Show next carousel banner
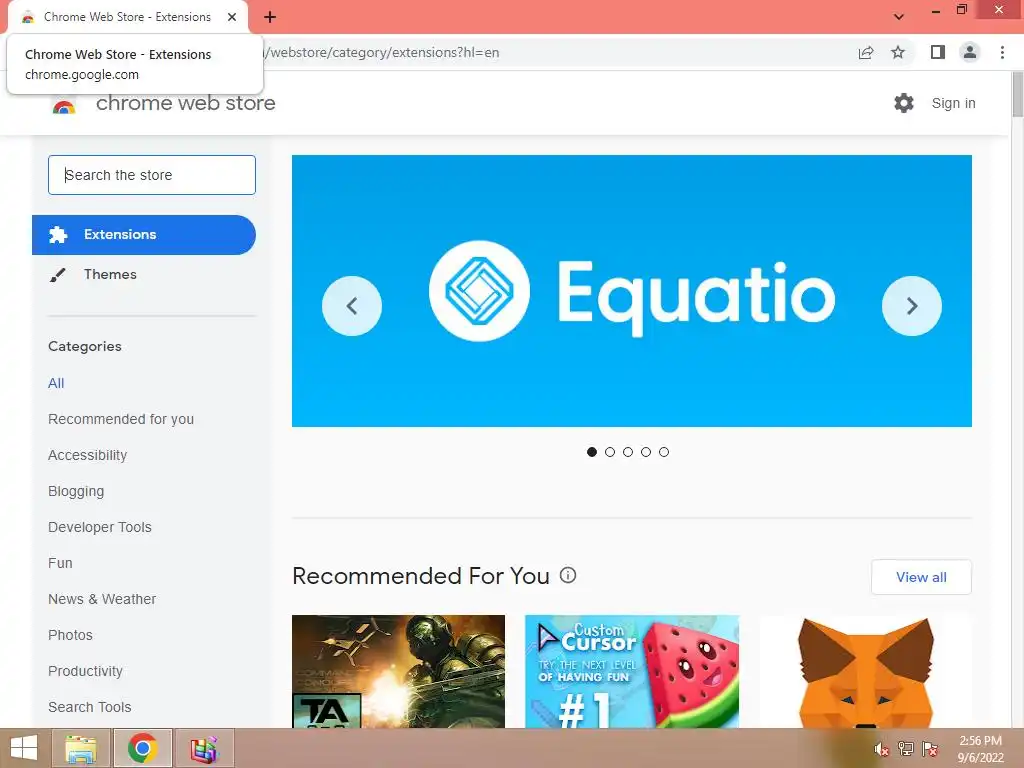 coord(912,306)
